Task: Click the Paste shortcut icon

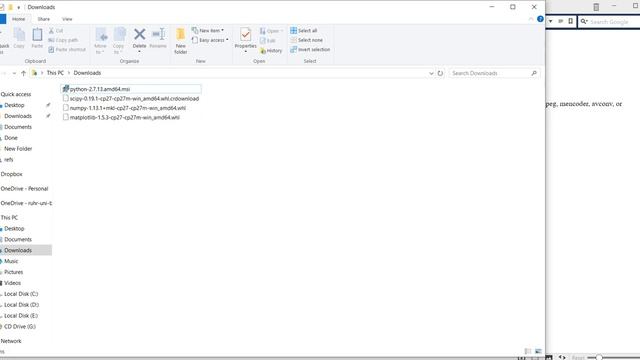Action: click(x=51, y=49)
